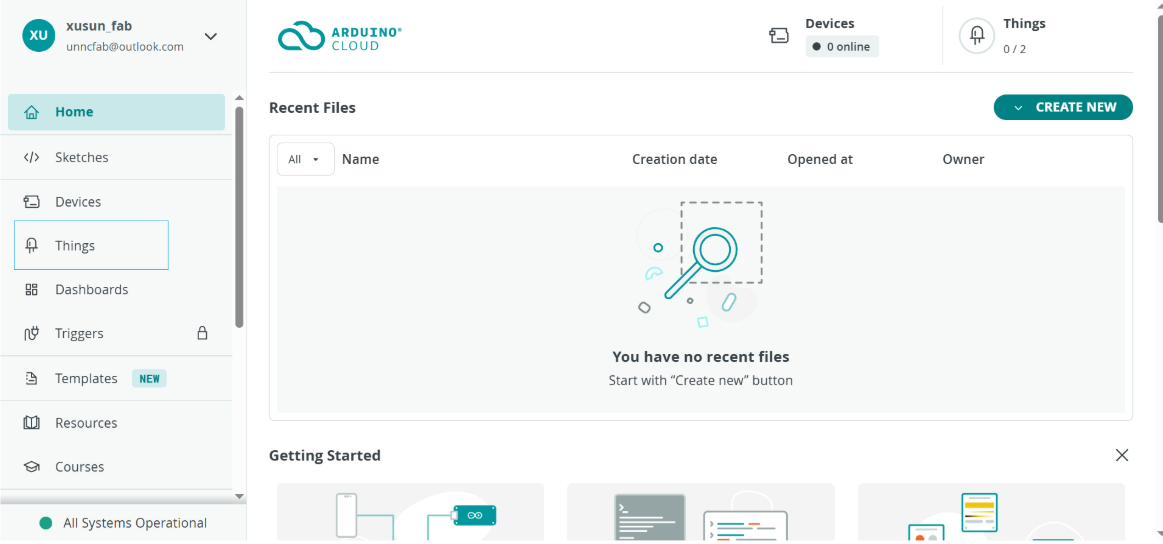1163x544 pixels.
Task: Click the Things 0 / 2 counter
Action: point(1015,49)
